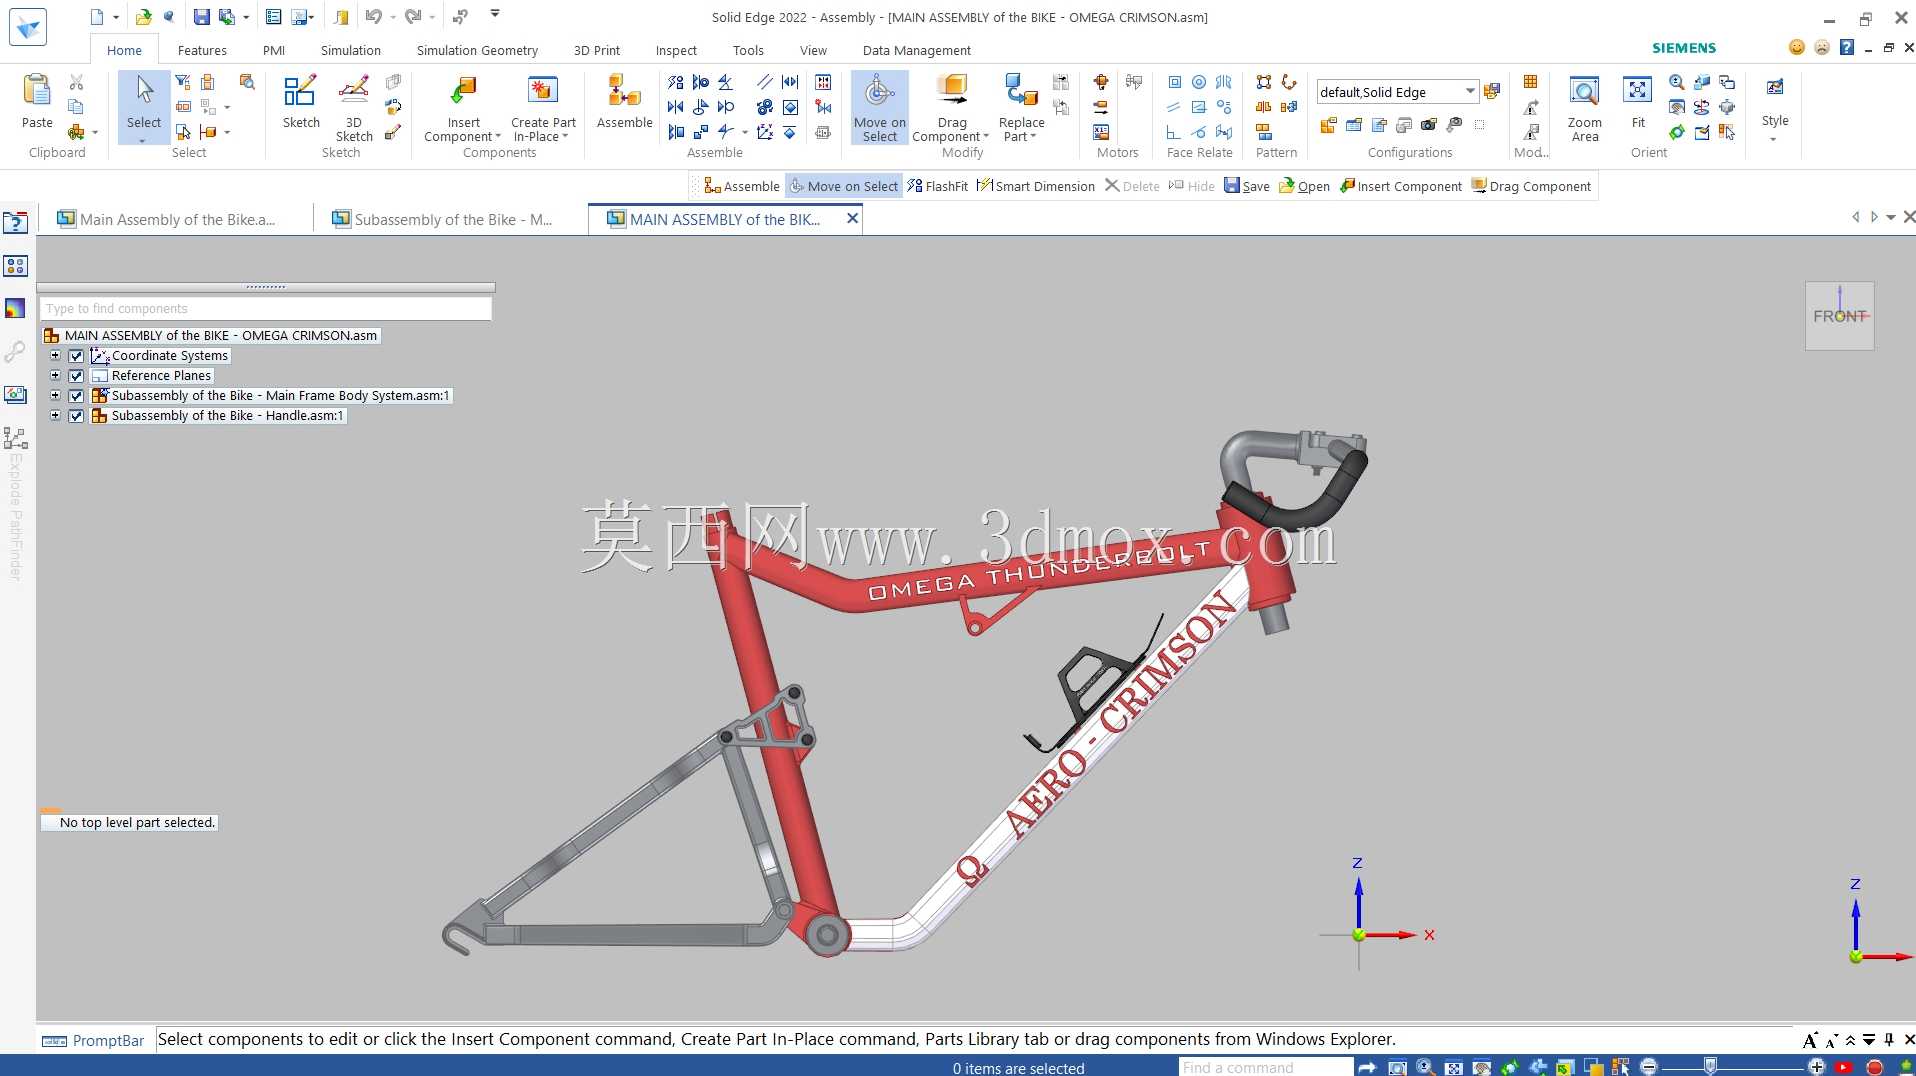Toggle Move on Select in the command bar

(845, 186)
